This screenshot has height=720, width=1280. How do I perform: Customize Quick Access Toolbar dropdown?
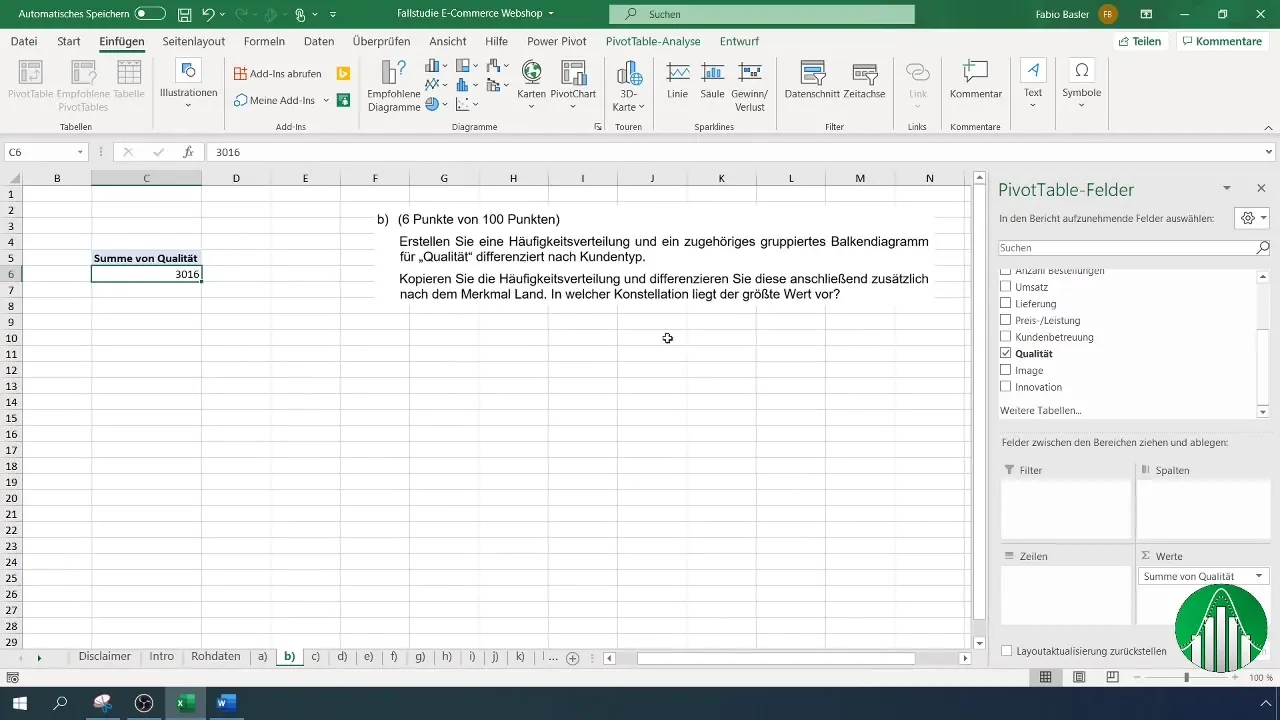(332, 14)
